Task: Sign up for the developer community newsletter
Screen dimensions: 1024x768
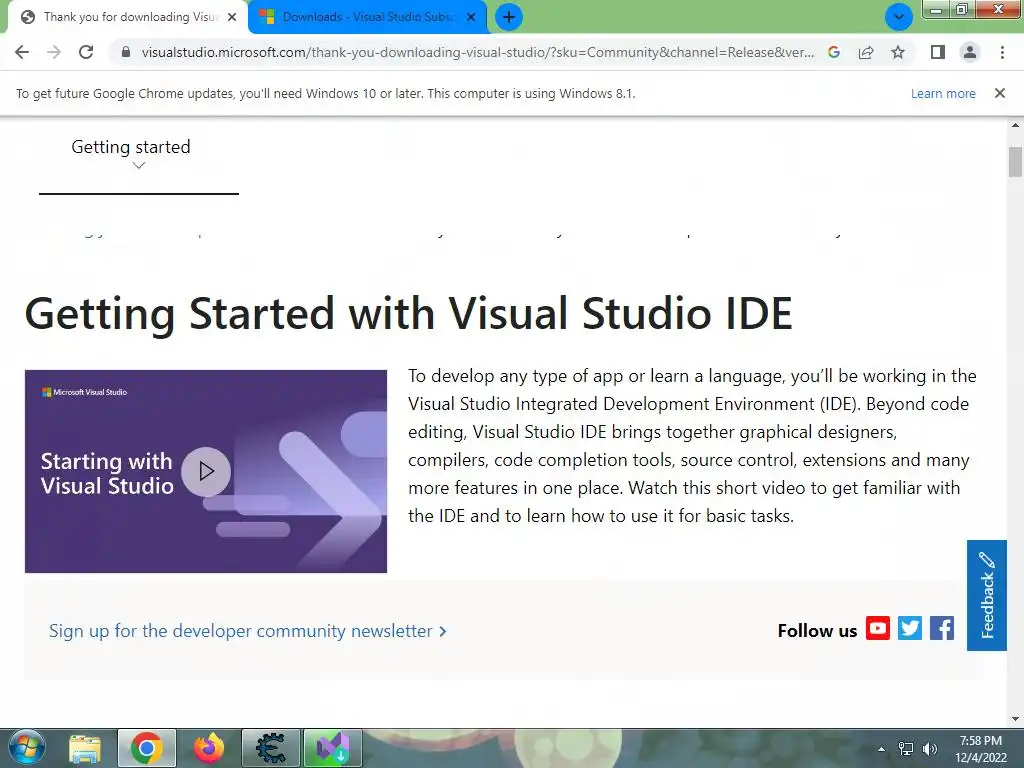Action: (x=248, y=631)
